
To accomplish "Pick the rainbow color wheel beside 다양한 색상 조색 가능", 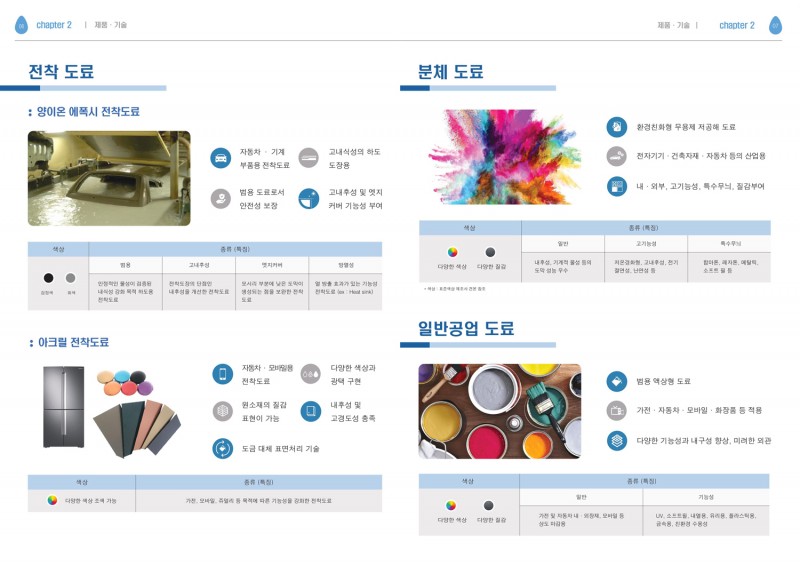I will [x=52, y=500].
